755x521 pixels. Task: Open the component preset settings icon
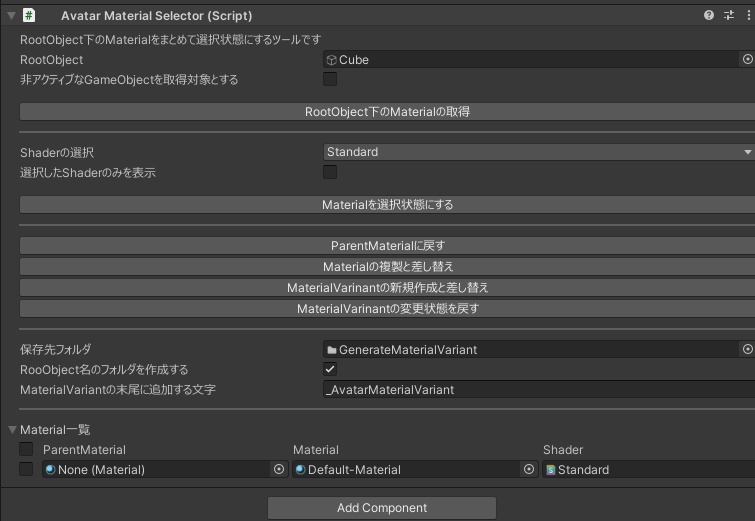[729, 15]
